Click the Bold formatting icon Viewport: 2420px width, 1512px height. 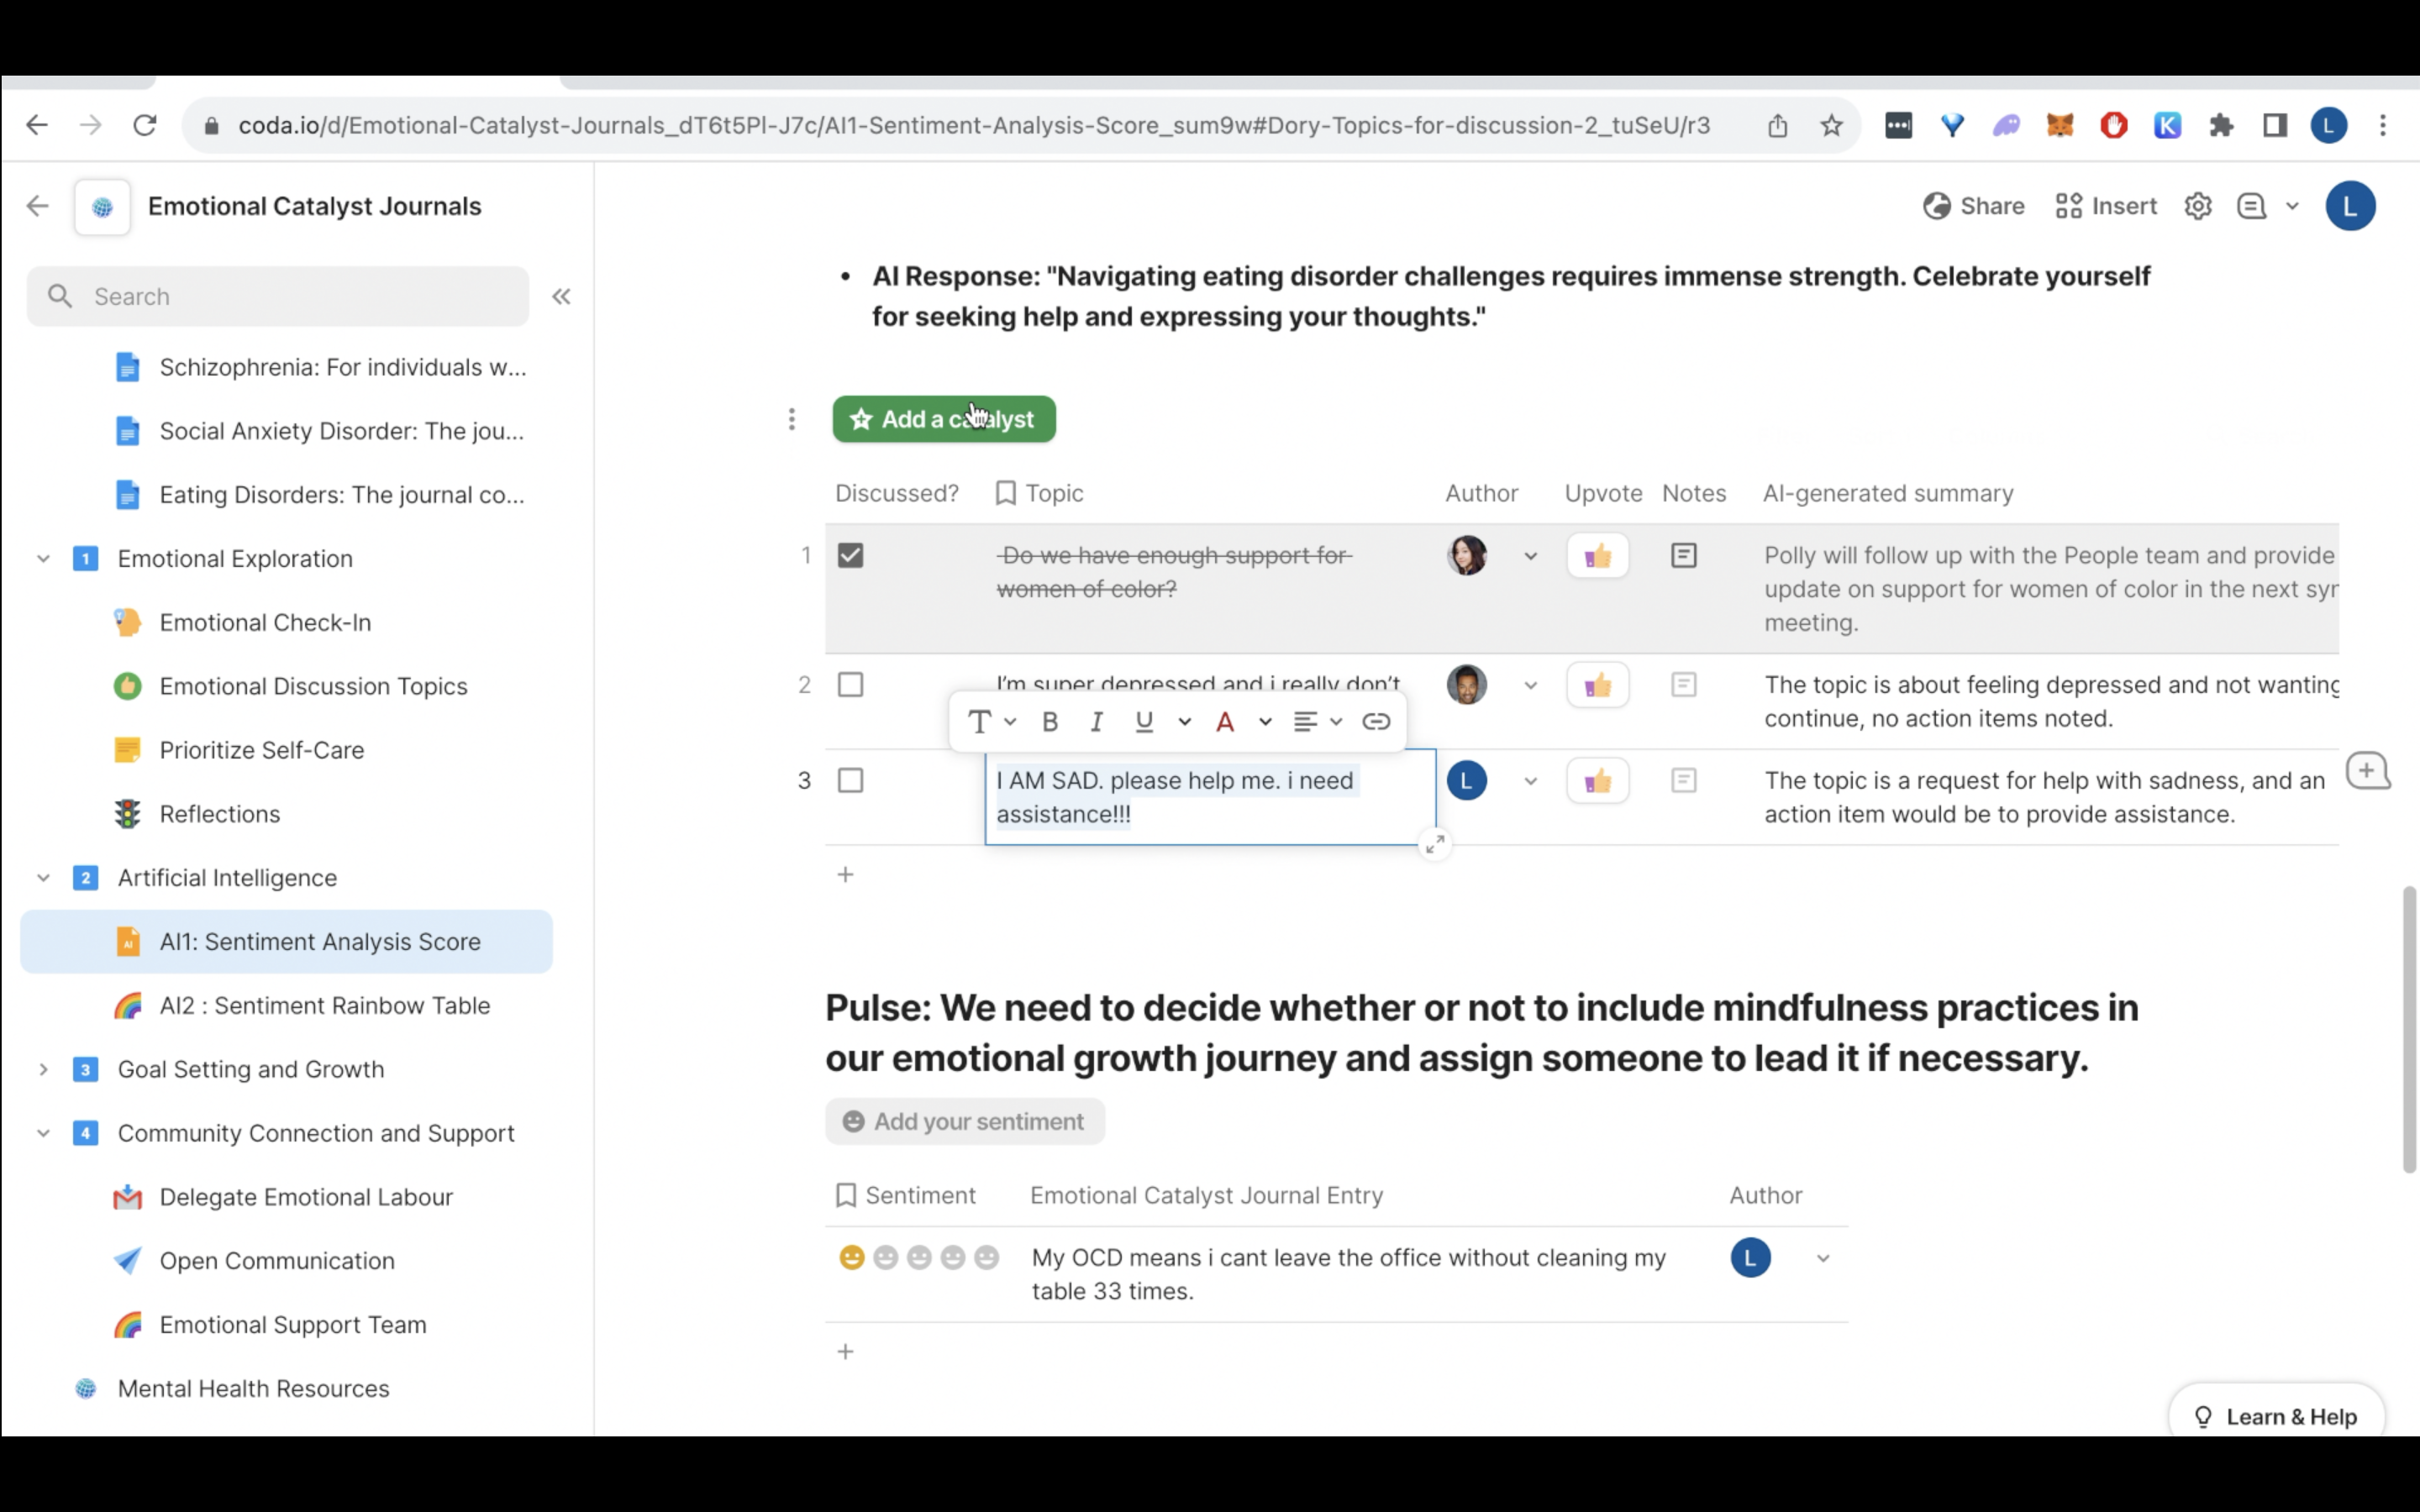click(x=1049, y=722)
